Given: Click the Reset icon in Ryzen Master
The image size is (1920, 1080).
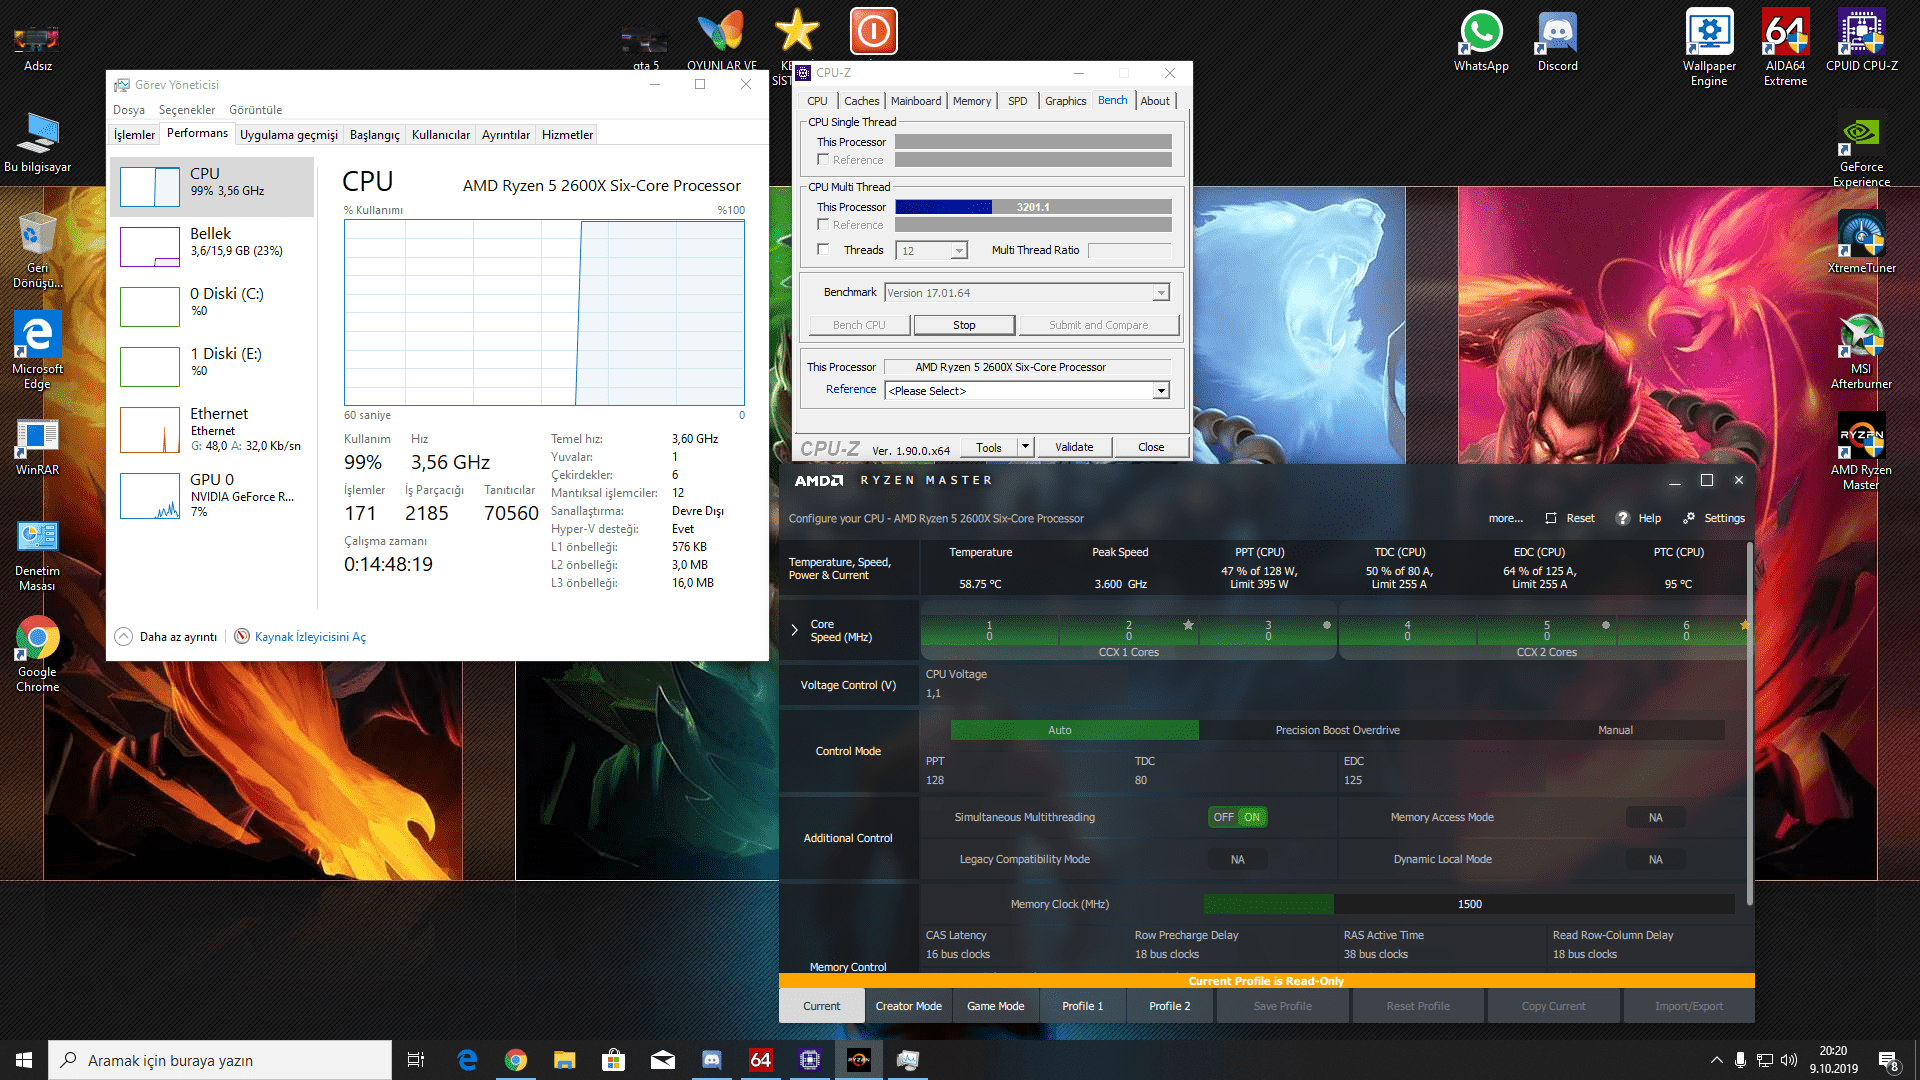Looking at the screenshot, I should pos(1551,518).
